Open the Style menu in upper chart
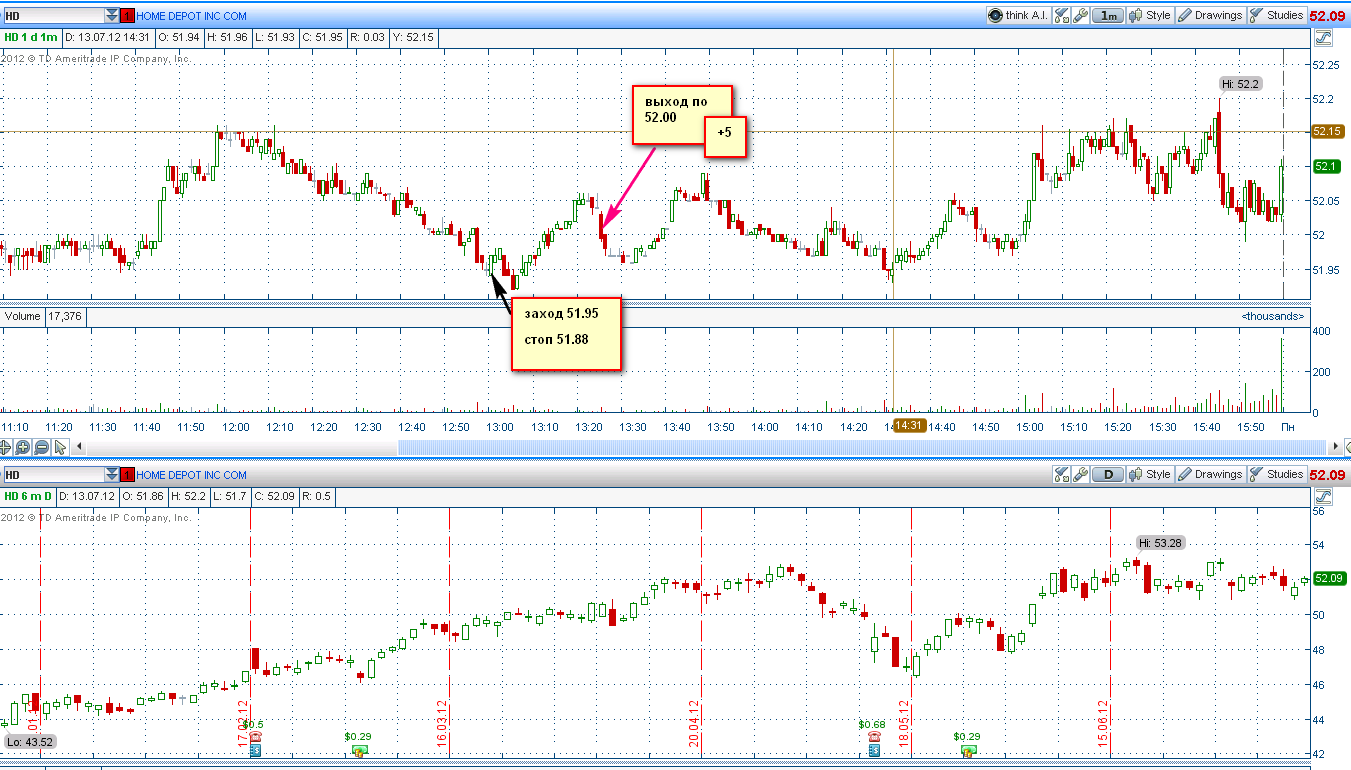The height and width of the screenshot is (770, 1351). coord(1151,15)
